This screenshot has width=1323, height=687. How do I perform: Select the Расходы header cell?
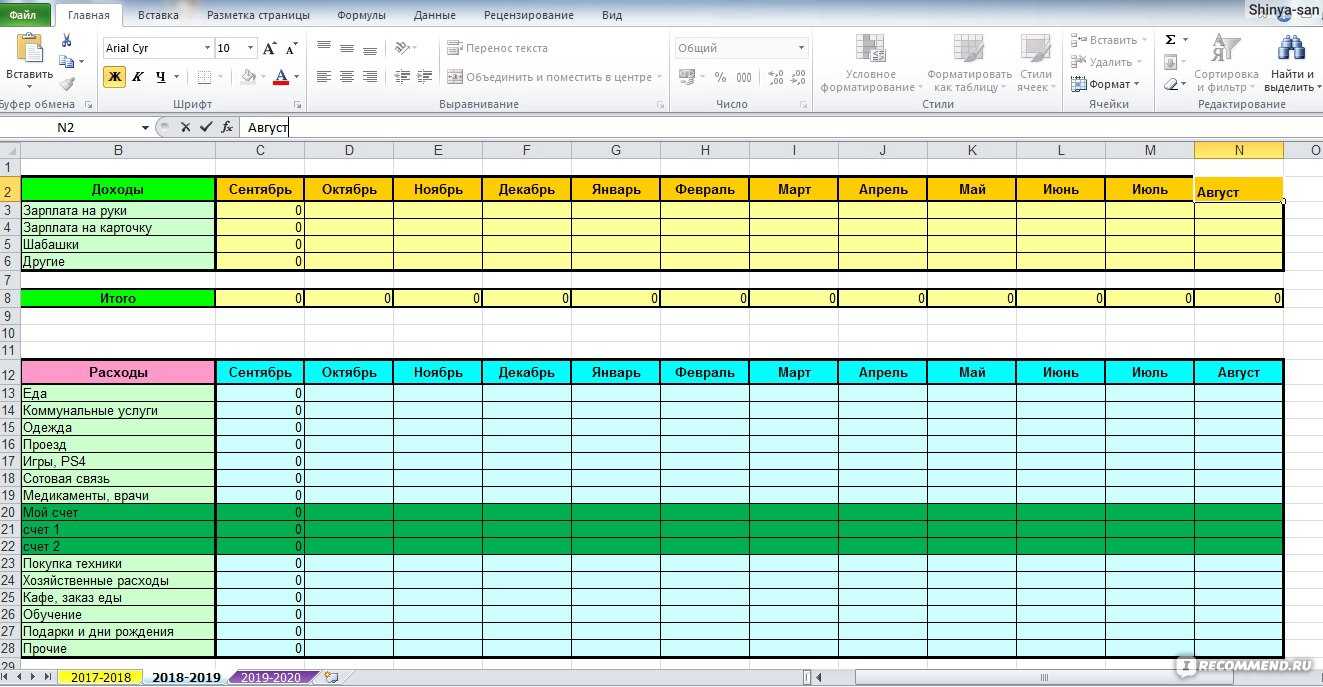click(118, 372)
